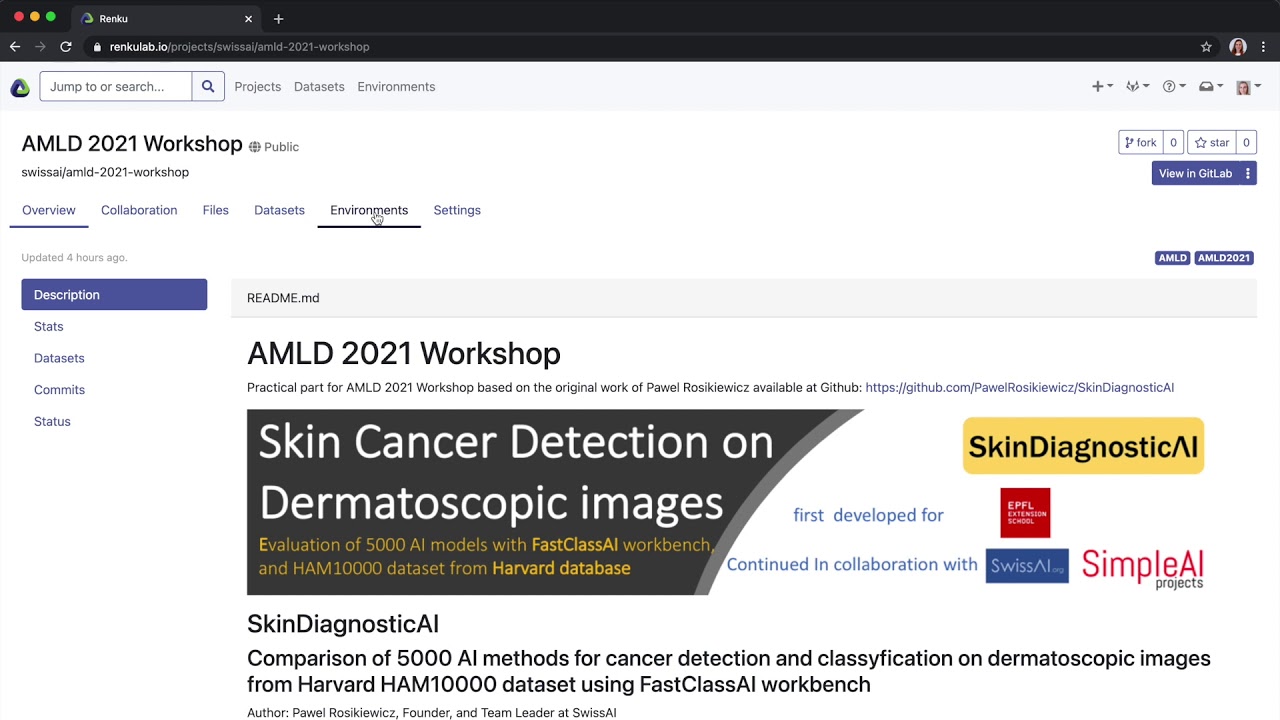Open the GitLab fox dropdown menu

[1137, 87]
